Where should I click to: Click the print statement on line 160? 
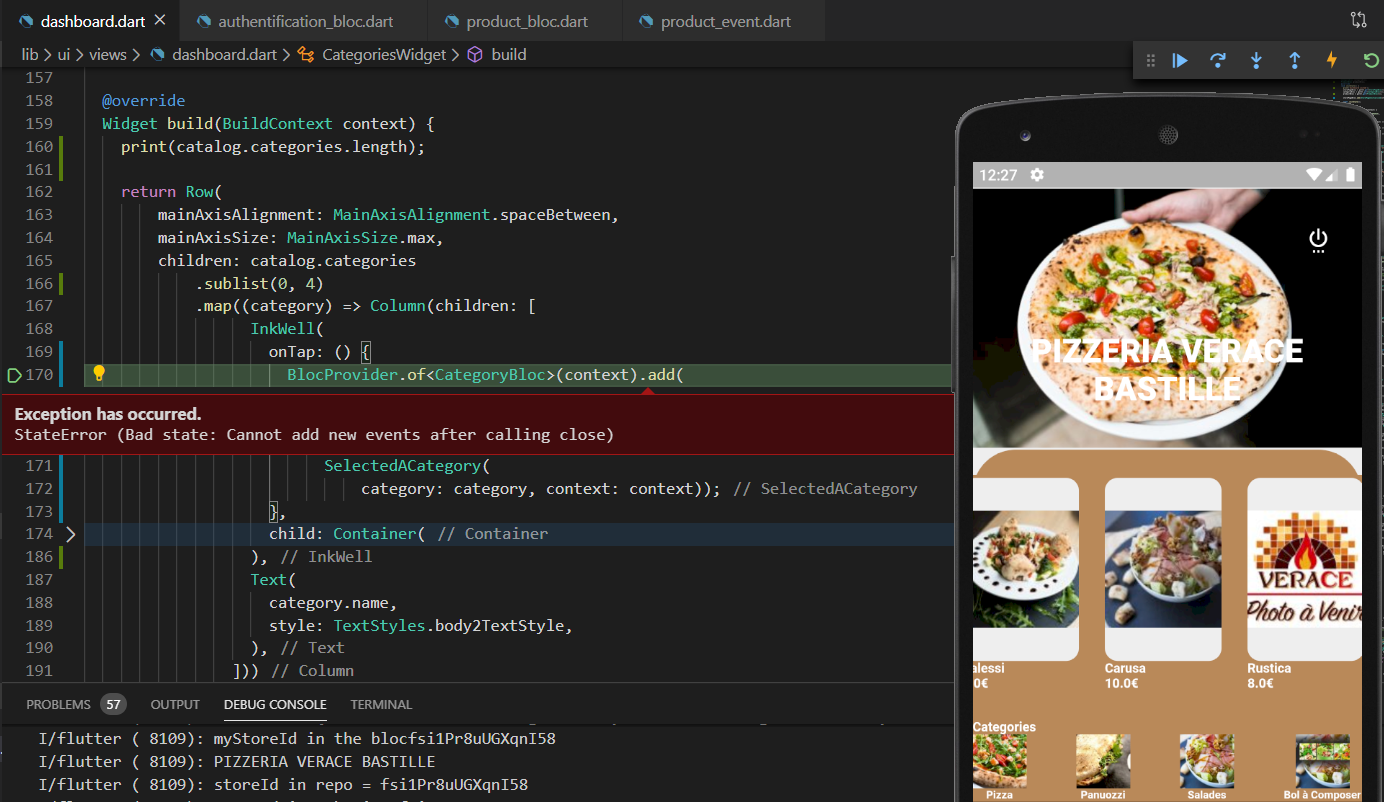[273, 147]
